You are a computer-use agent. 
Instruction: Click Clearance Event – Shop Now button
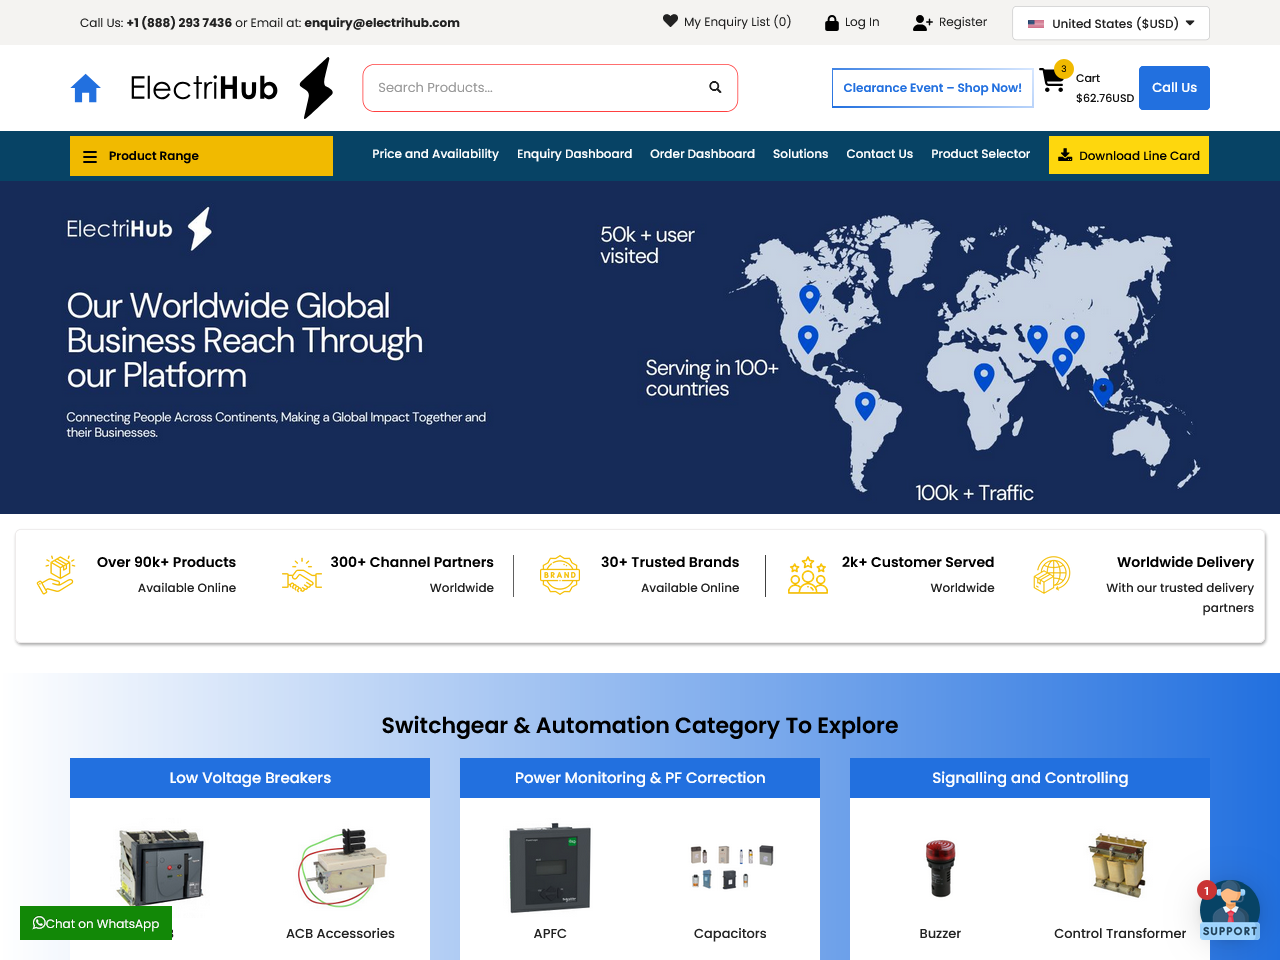[932, 88]
